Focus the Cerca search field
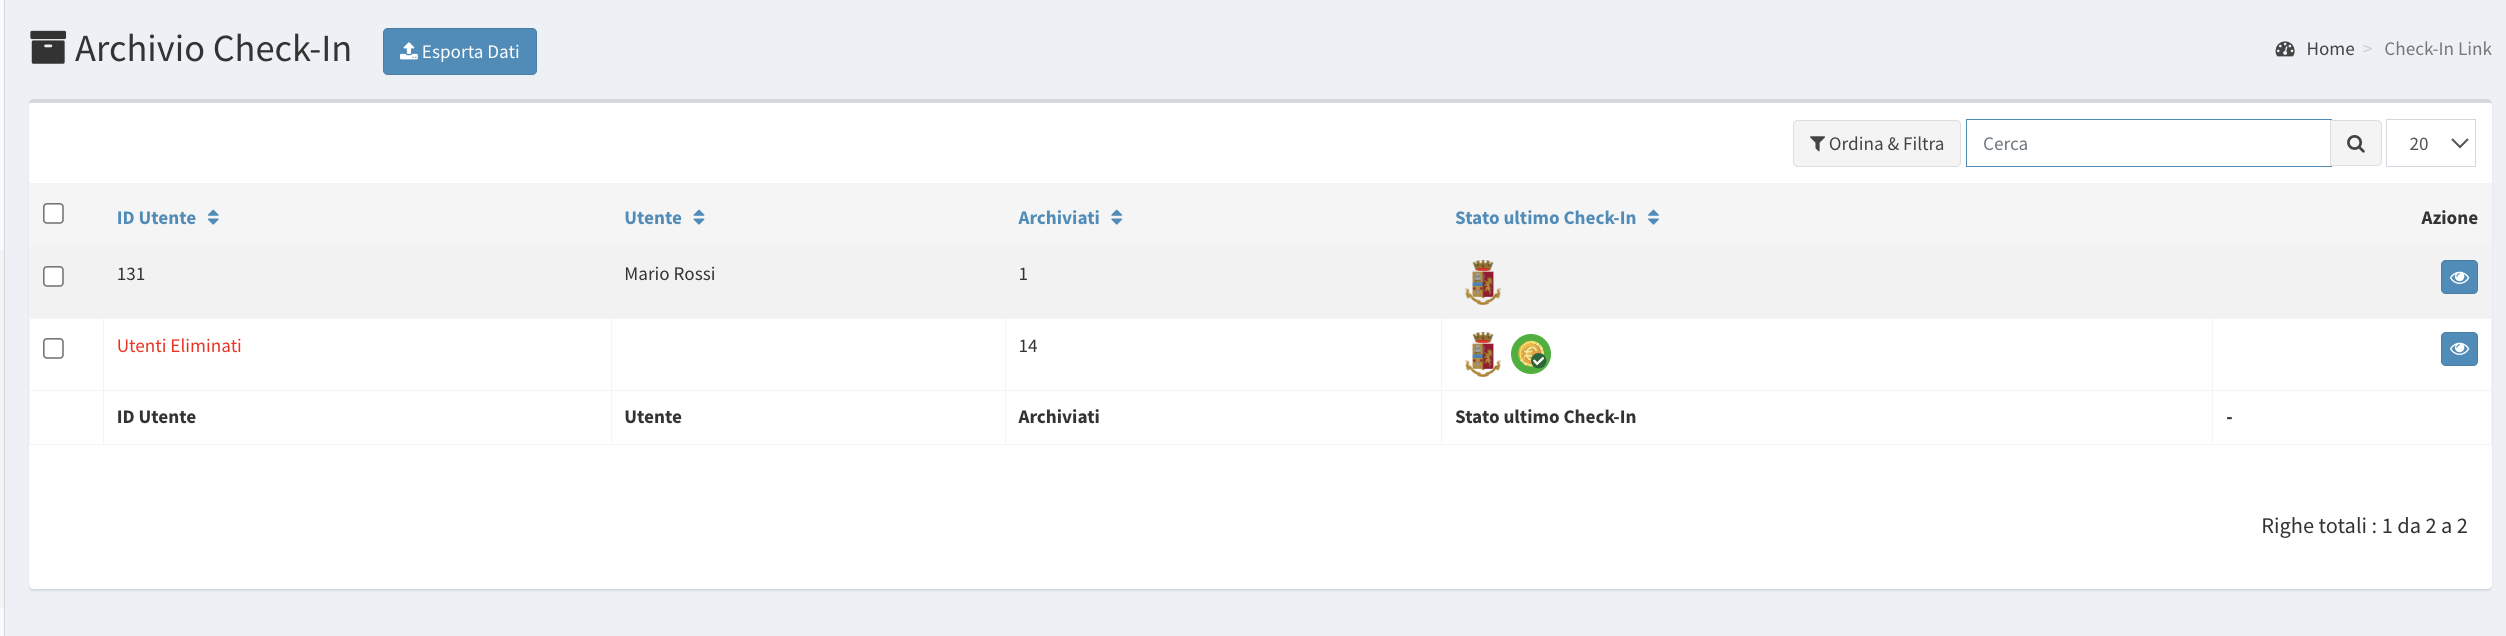Screen dimensions: 2506x636 click(x=2148, y=143)
